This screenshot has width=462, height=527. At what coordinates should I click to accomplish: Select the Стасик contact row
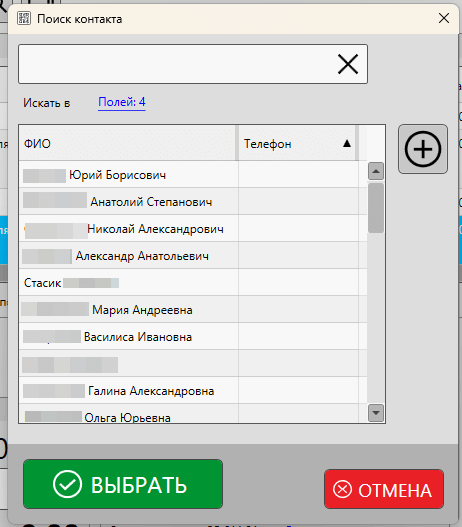click(193, 283)
